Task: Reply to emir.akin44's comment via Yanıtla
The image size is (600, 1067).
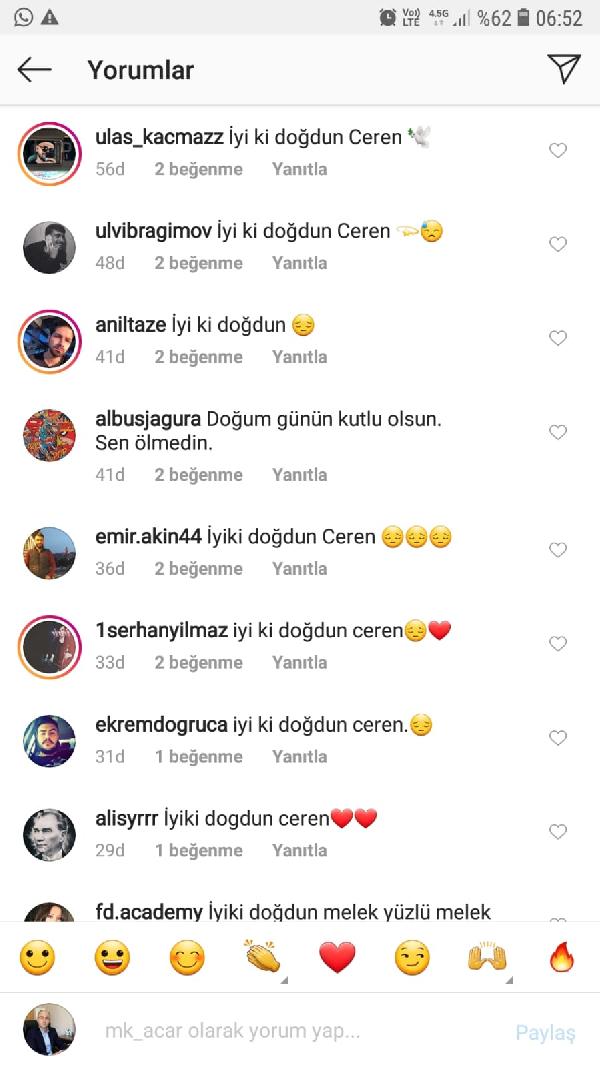Action: 299,568
